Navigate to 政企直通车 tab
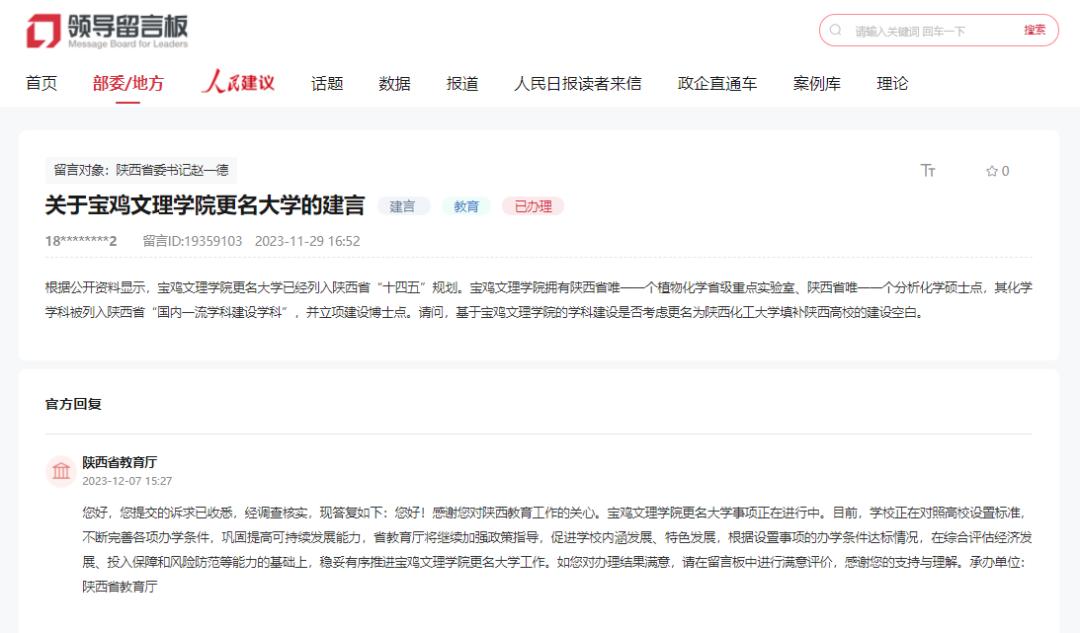 coord(717,84)
